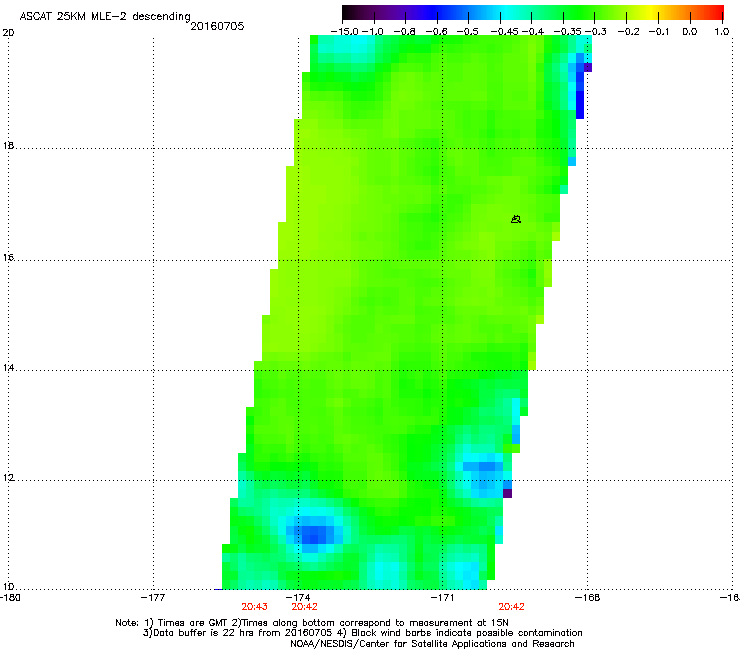Click the title 'ASCAT 25KM MLE-2 descending'
Viewport: 740px width, 650px height.
(x=105, y=16)
